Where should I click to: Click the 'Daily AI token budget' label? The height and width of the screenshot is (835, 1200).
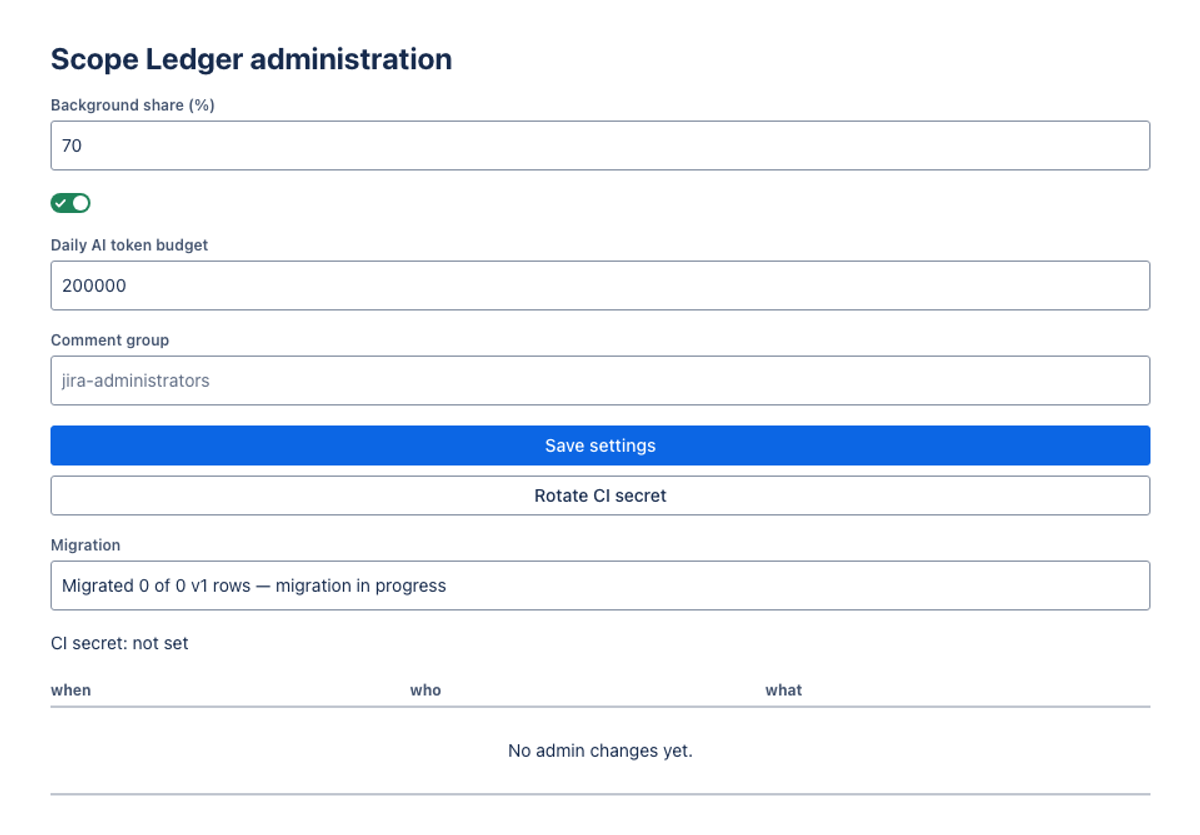pyautogui.click(x=130, y=245)
